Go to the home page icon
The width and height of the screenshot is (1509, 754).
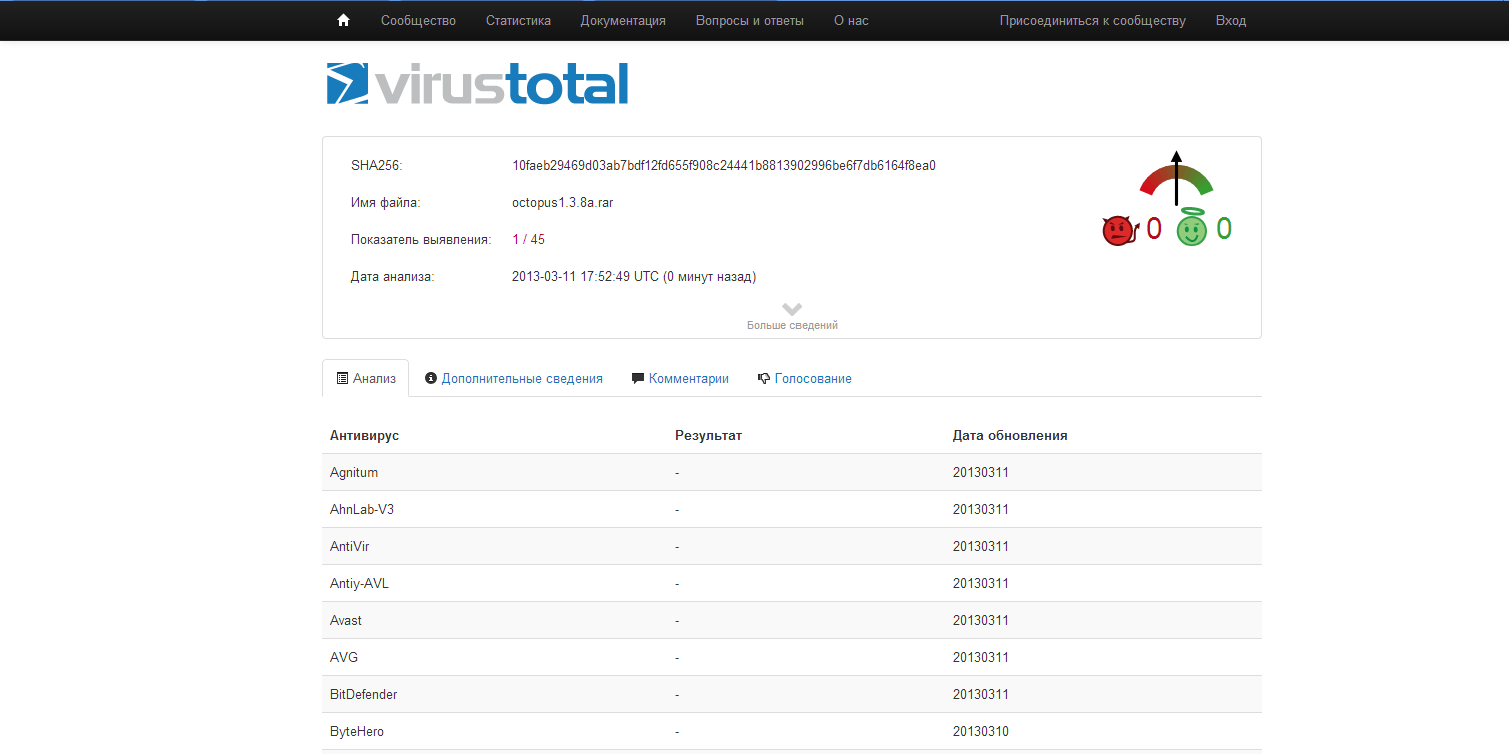[x=343, y=20]
